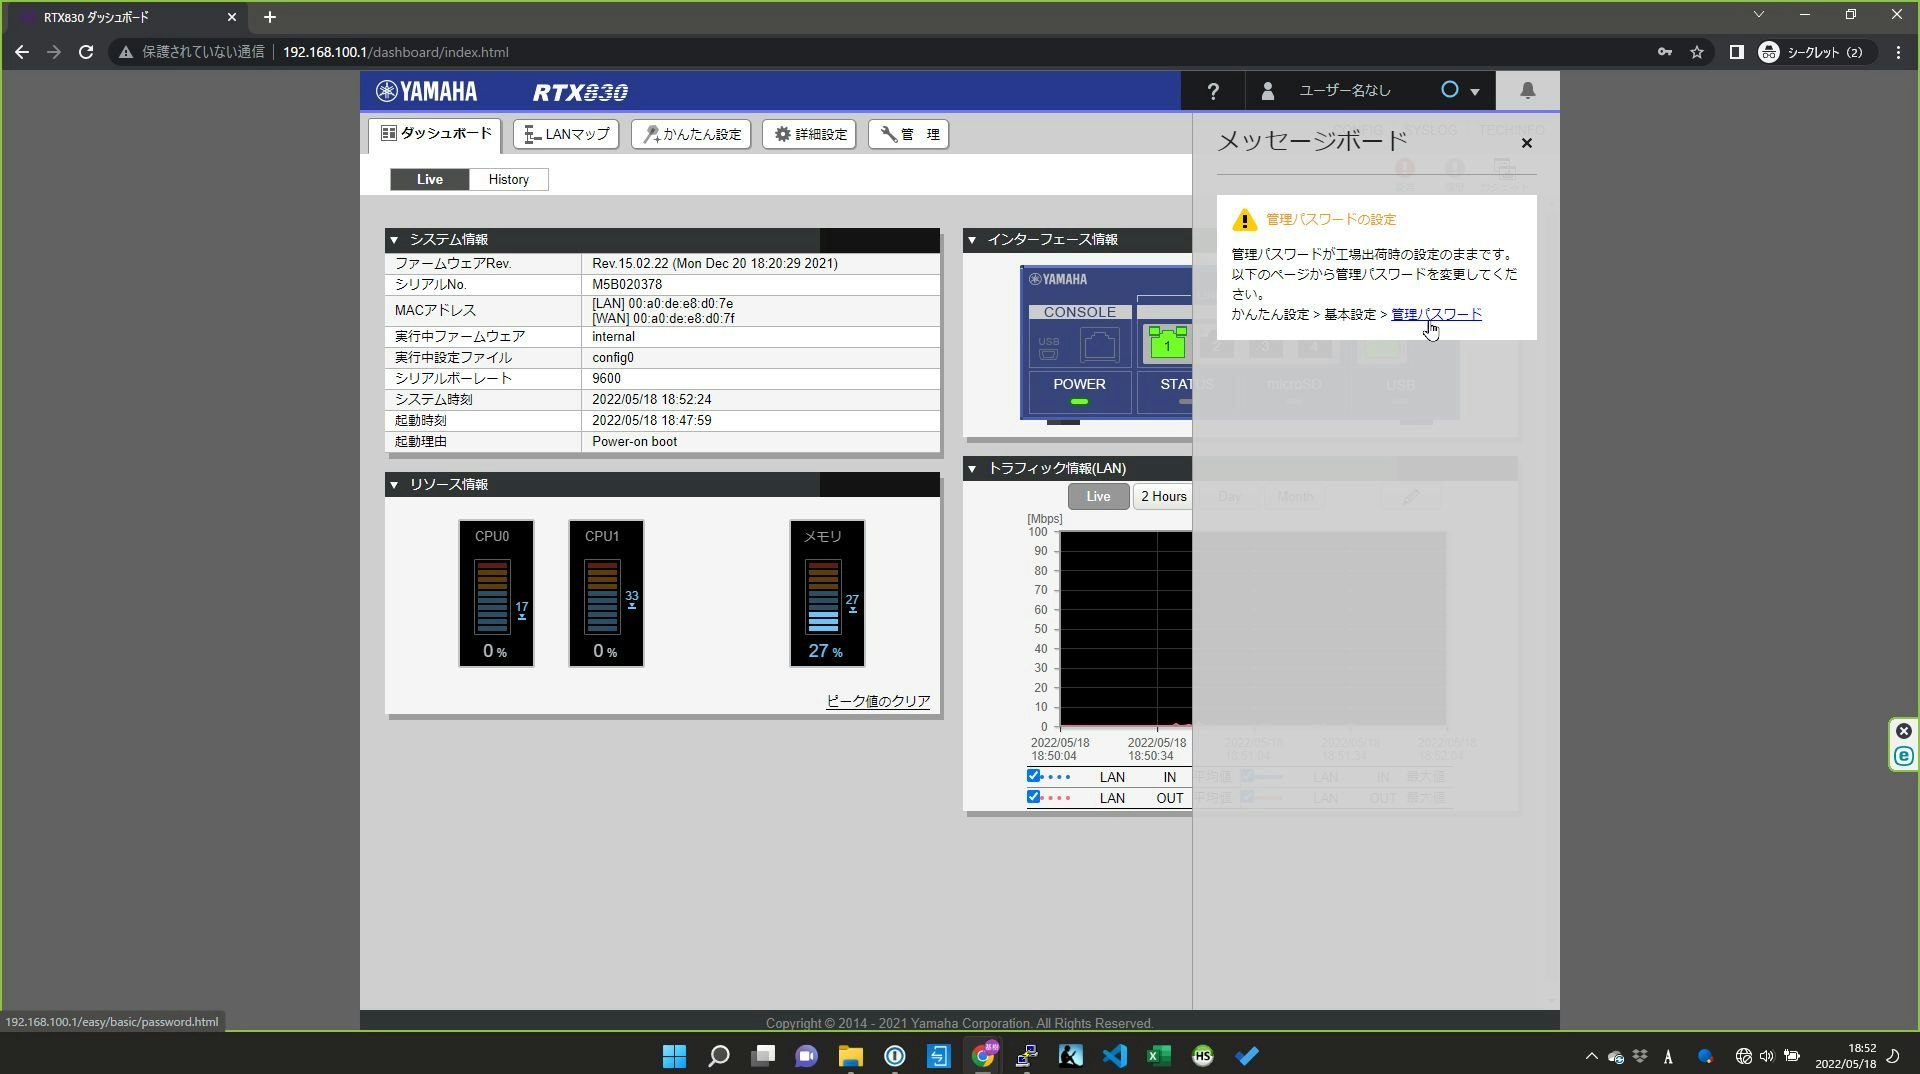The image size is (1920, 1074).
Task: Launch Visual Studio Code from taskbar
Action: (x=1115, y=1056)
